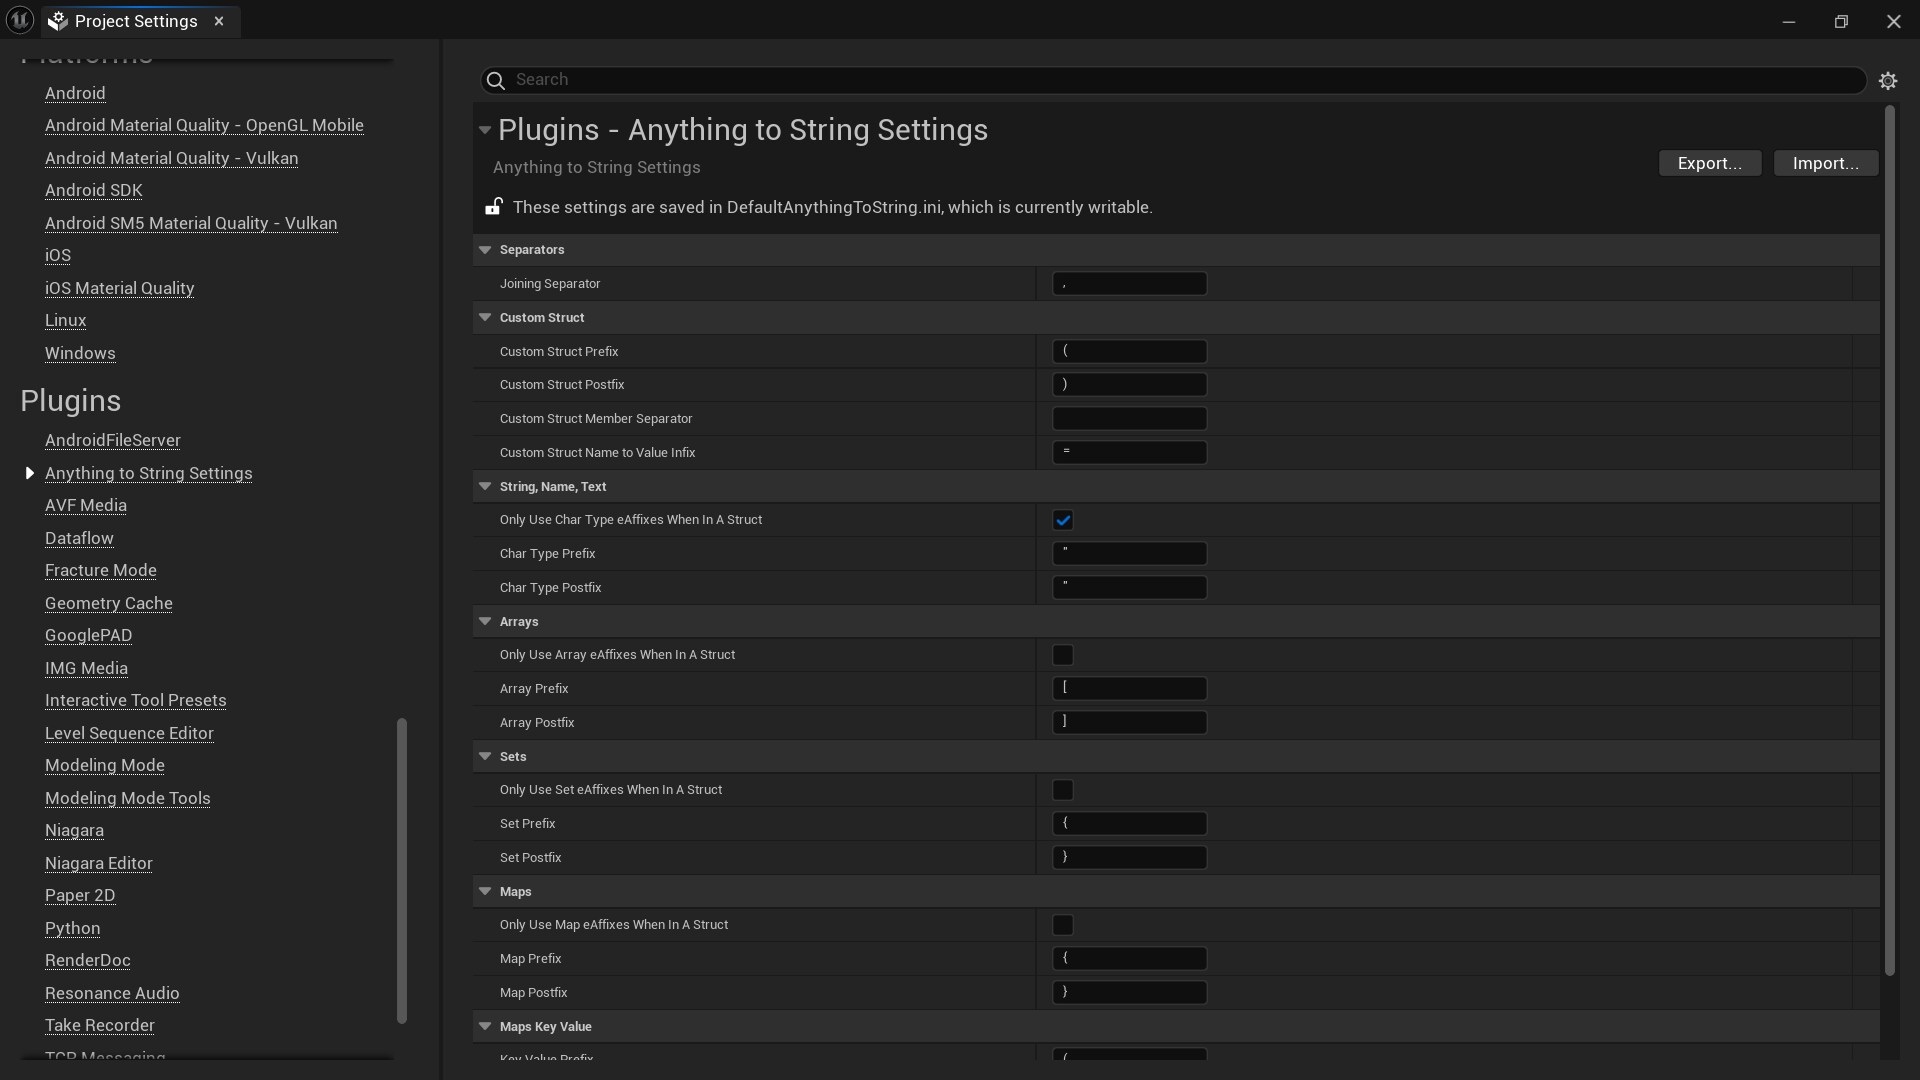
Task: Open Android Material Quality - OpenGL Mobile
Action: pyautogui.click(x=204, y=125)
